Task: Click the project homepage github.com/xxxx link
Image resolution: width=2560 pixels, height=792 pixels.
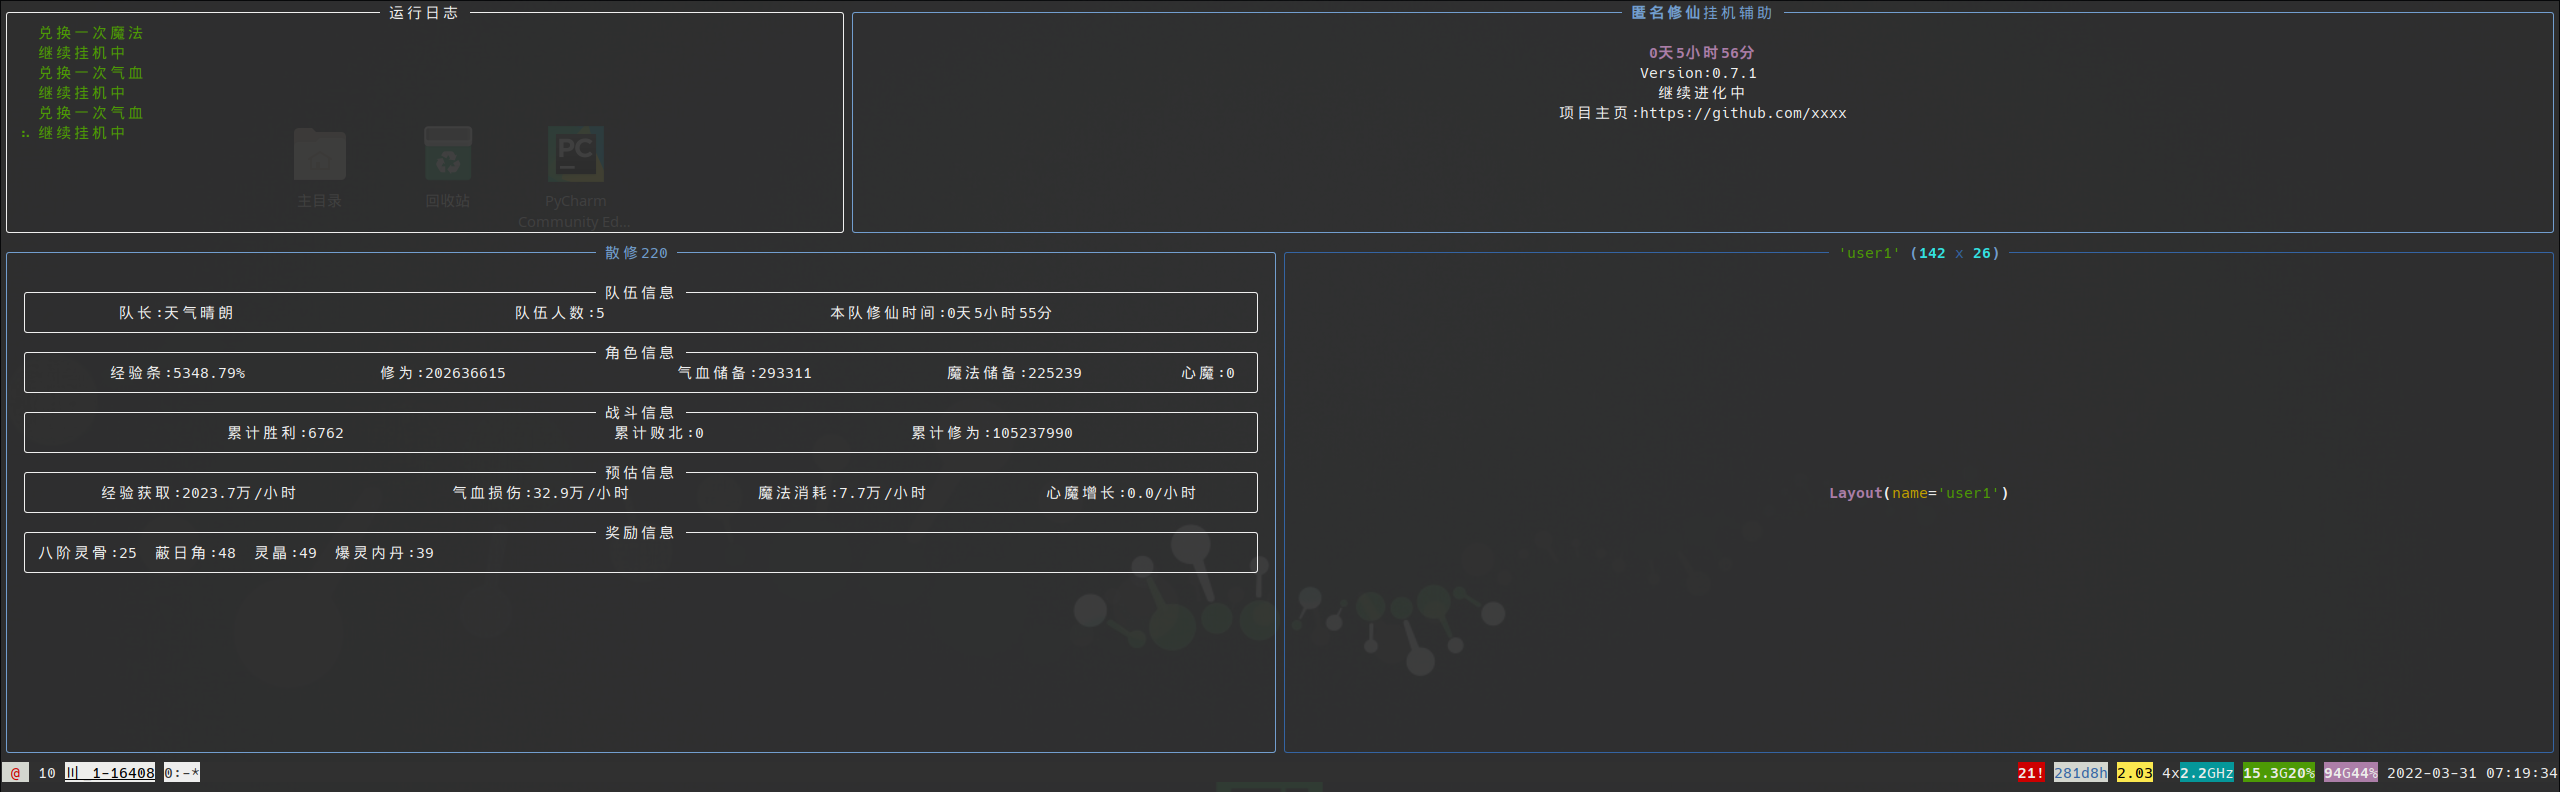Action: pyautogui.click(x=1743, y=113)
